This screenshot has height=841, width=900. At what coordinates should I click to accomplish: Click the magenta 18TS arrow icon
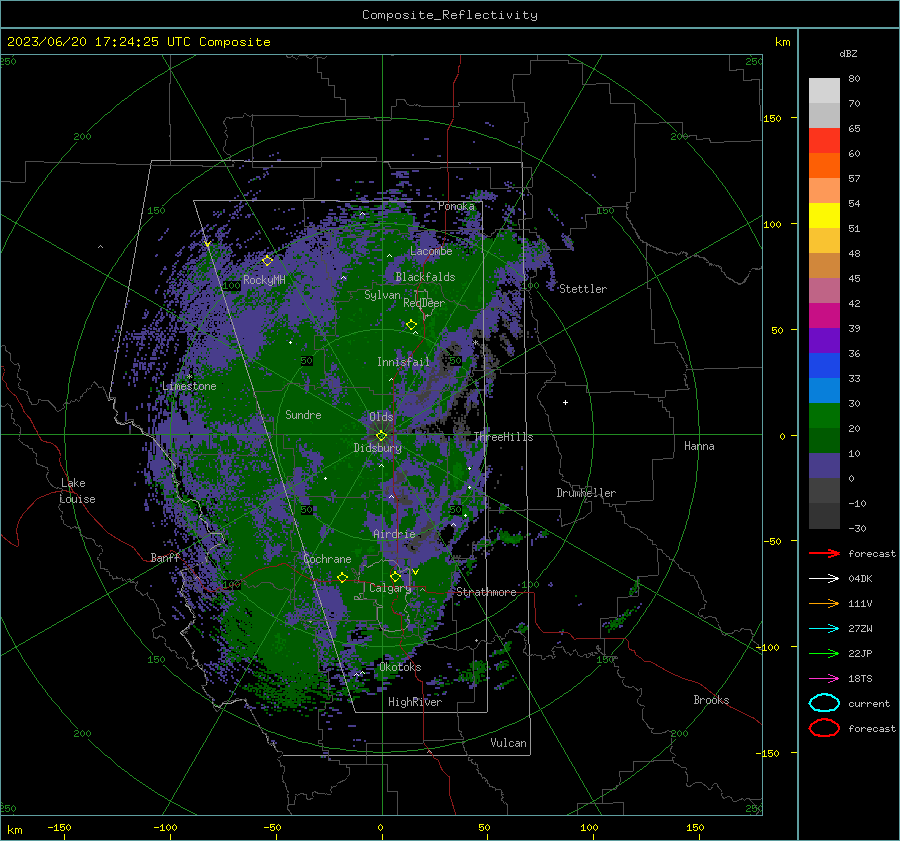[x=824, y=679]
